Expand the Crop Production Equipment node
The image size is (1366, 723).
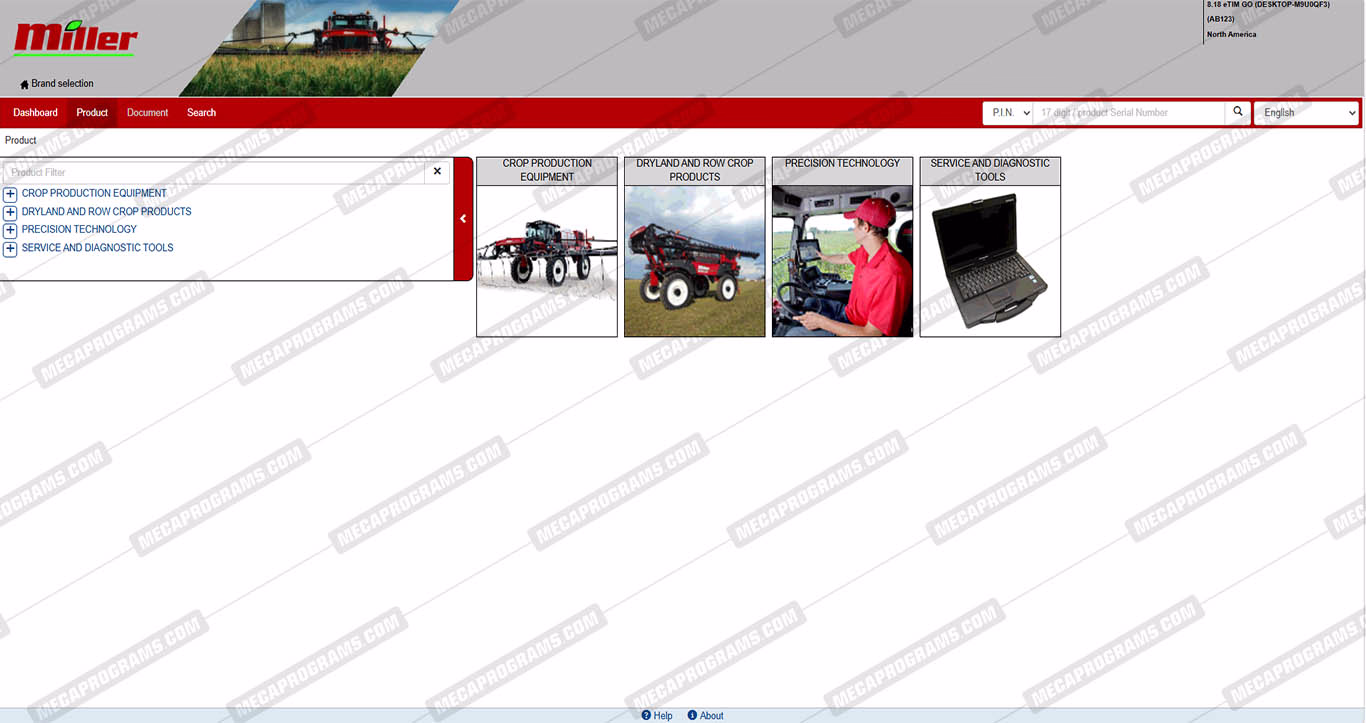click(10, 194)
